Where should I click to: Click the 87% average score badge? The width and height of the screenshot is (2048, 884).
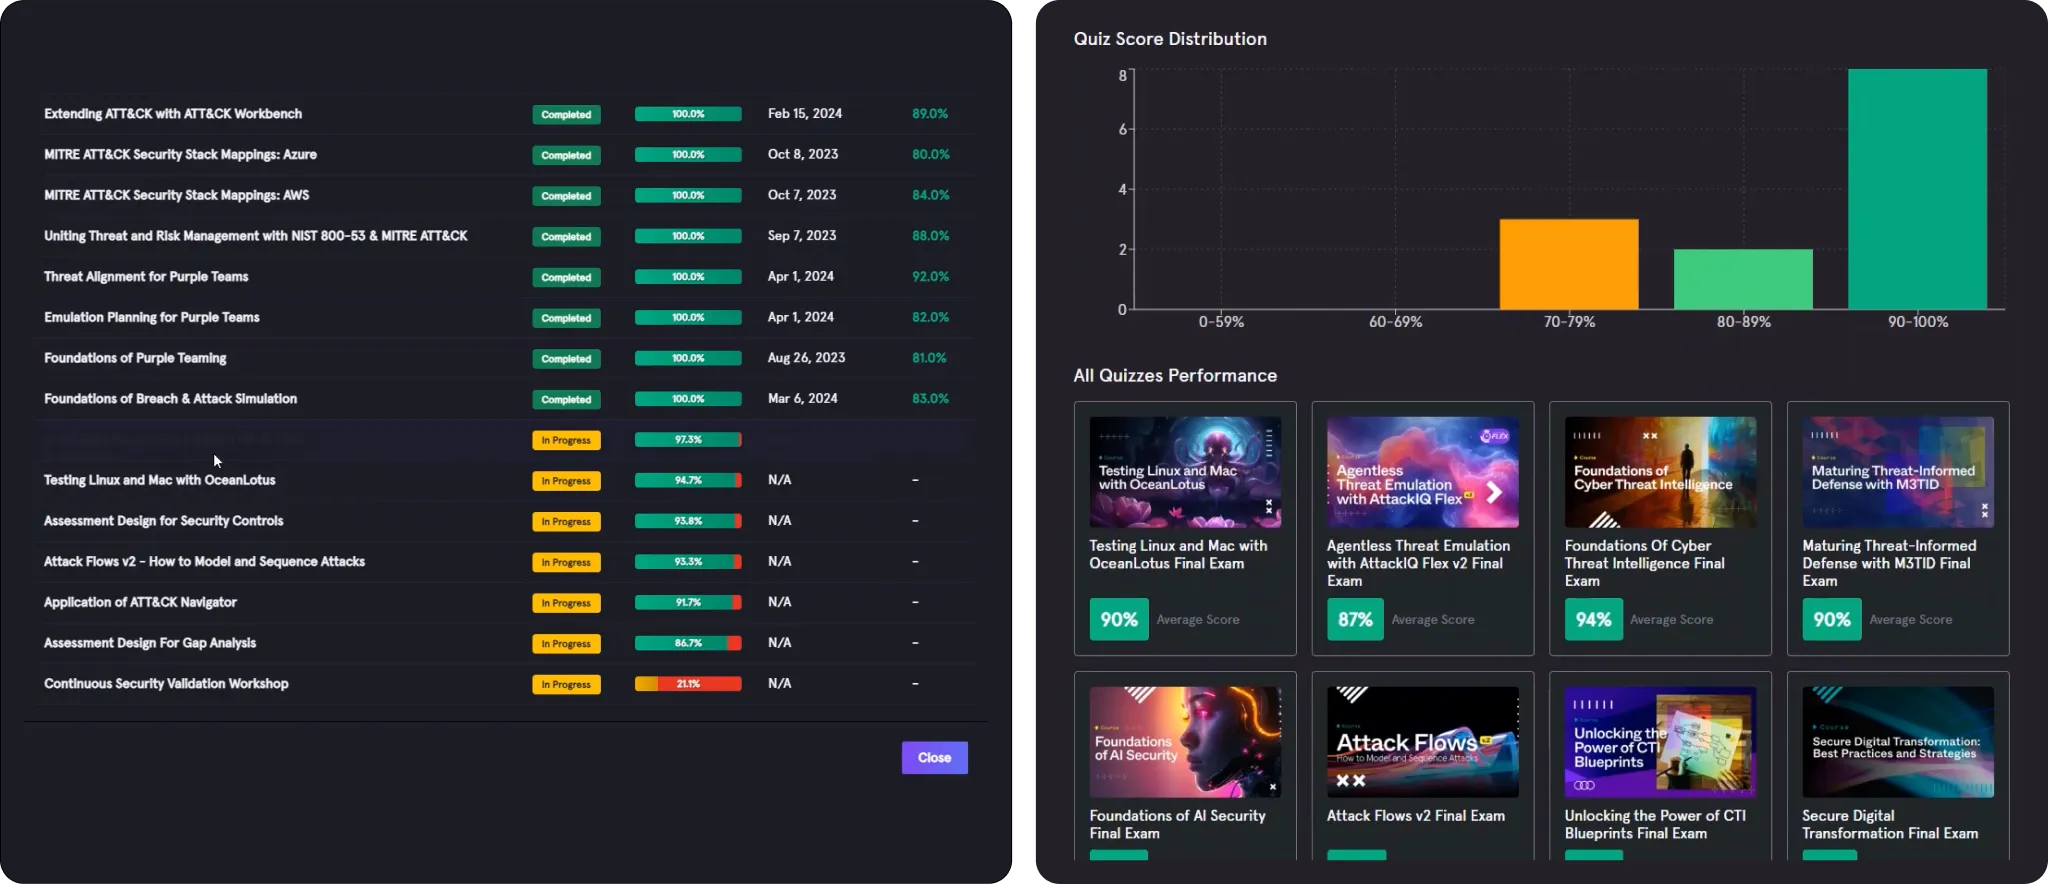pyautogui.click(x=1355, y=620)
